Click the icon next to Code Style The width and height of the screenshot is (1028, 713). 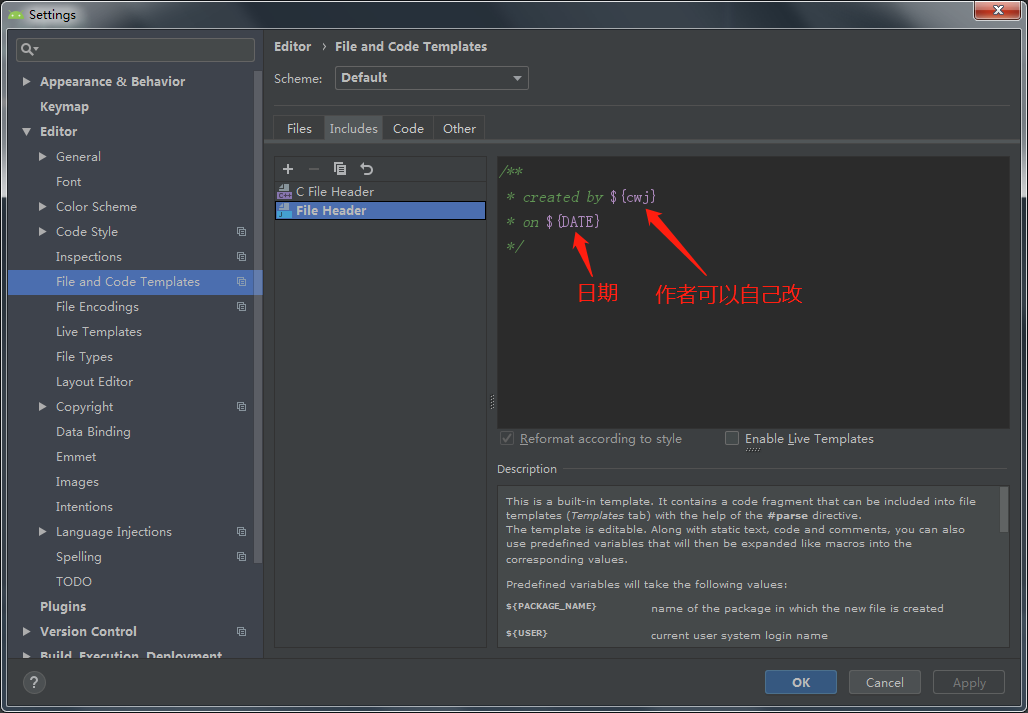click(239, 231)
